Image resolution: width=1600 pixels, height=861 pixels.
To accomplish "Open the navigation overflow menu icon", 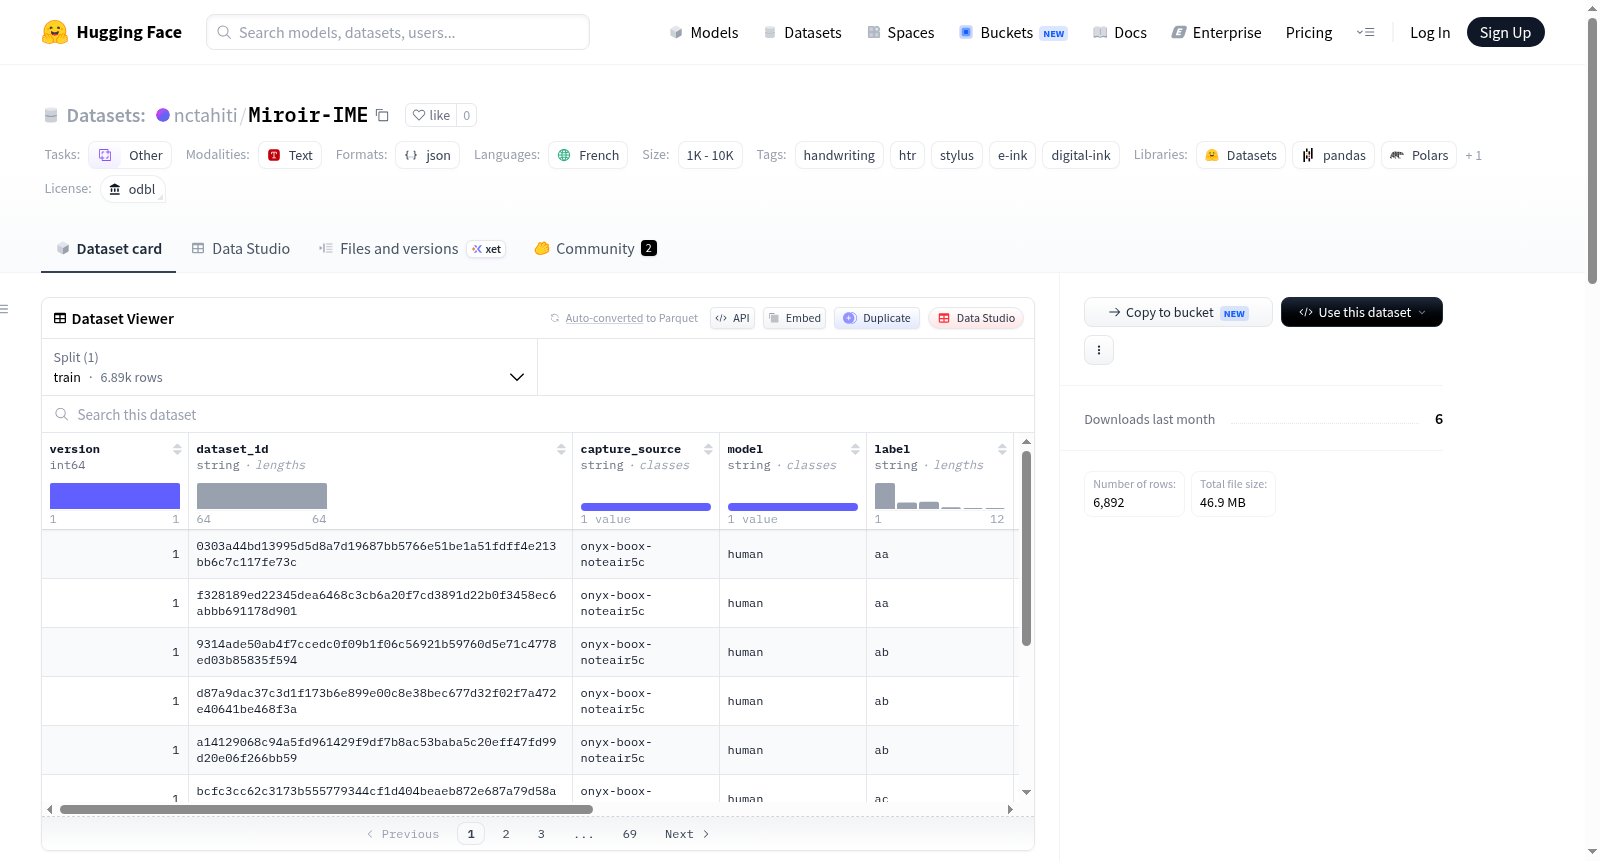I will coord(1365,32).
